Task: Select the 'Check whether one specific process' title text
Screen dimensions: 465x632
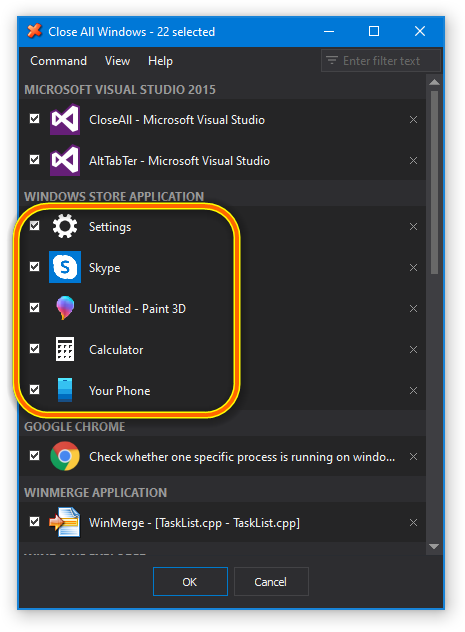Action: coord(242,457)
